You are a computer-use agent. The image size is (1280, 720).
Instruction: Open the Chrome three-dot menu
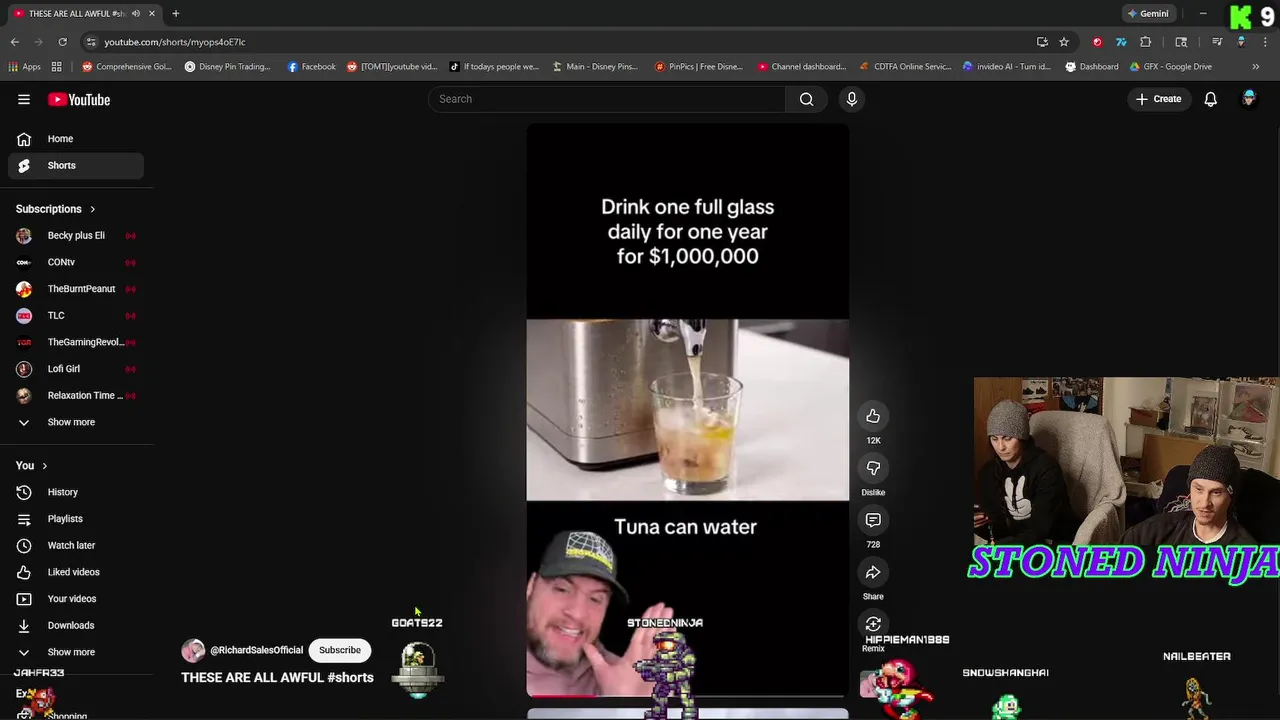(1265, 42)
